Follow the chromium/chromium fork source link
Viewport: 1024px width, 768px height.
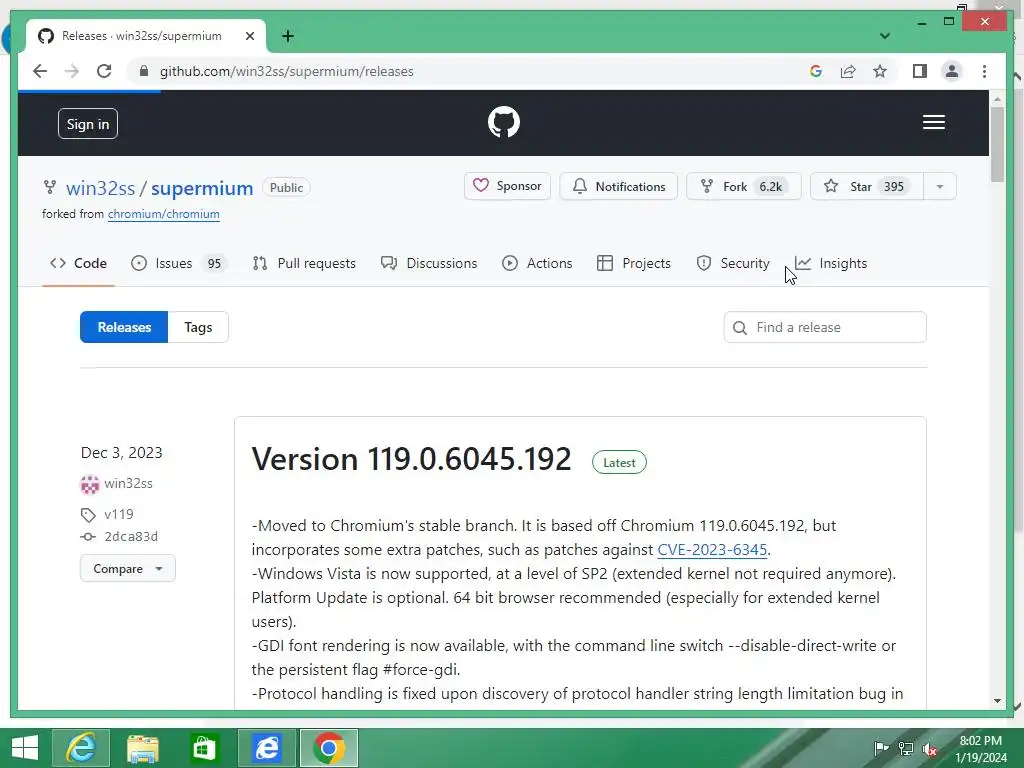[x=163, y=214]
